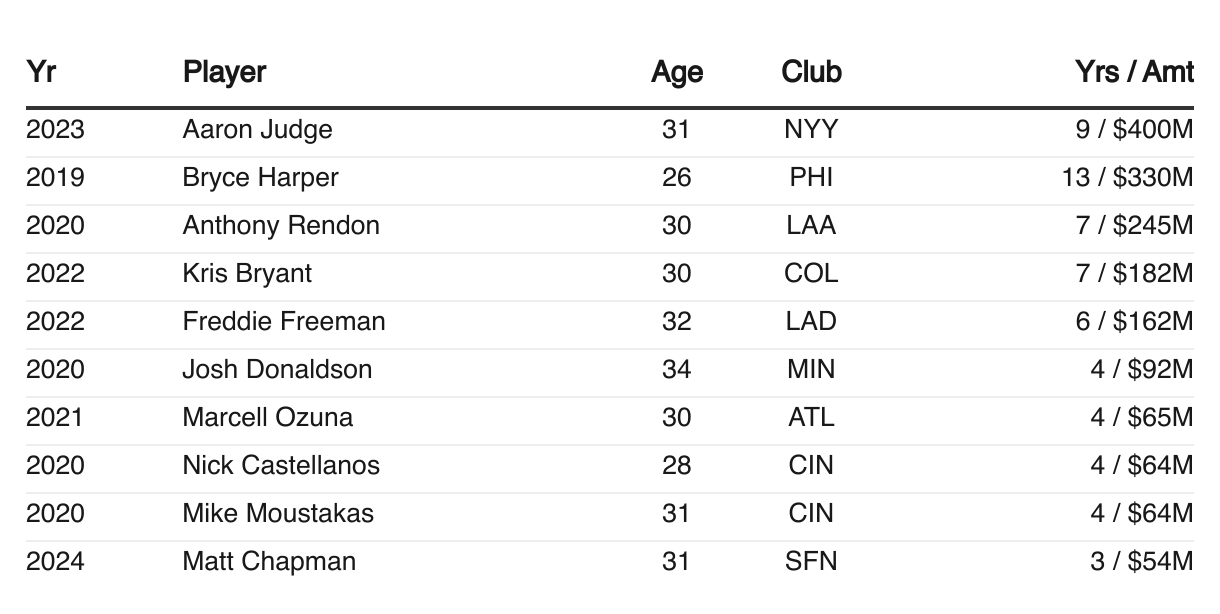1220x614 pixels.
Task: Click the NYY club cell
Action: 811,130
